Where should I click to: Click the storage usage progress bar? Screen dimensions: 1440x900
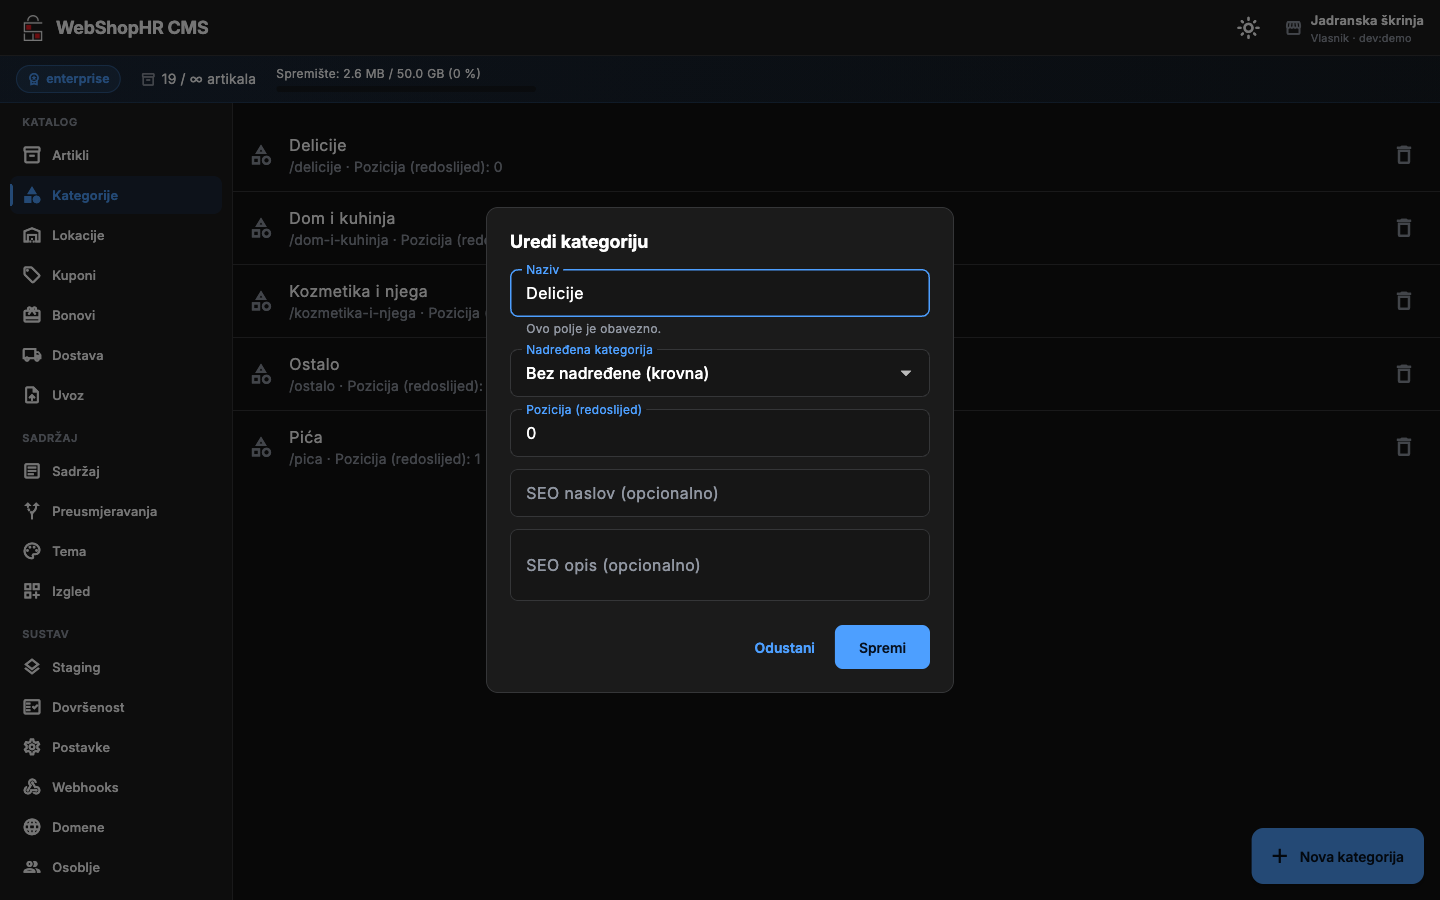[406, 89]
